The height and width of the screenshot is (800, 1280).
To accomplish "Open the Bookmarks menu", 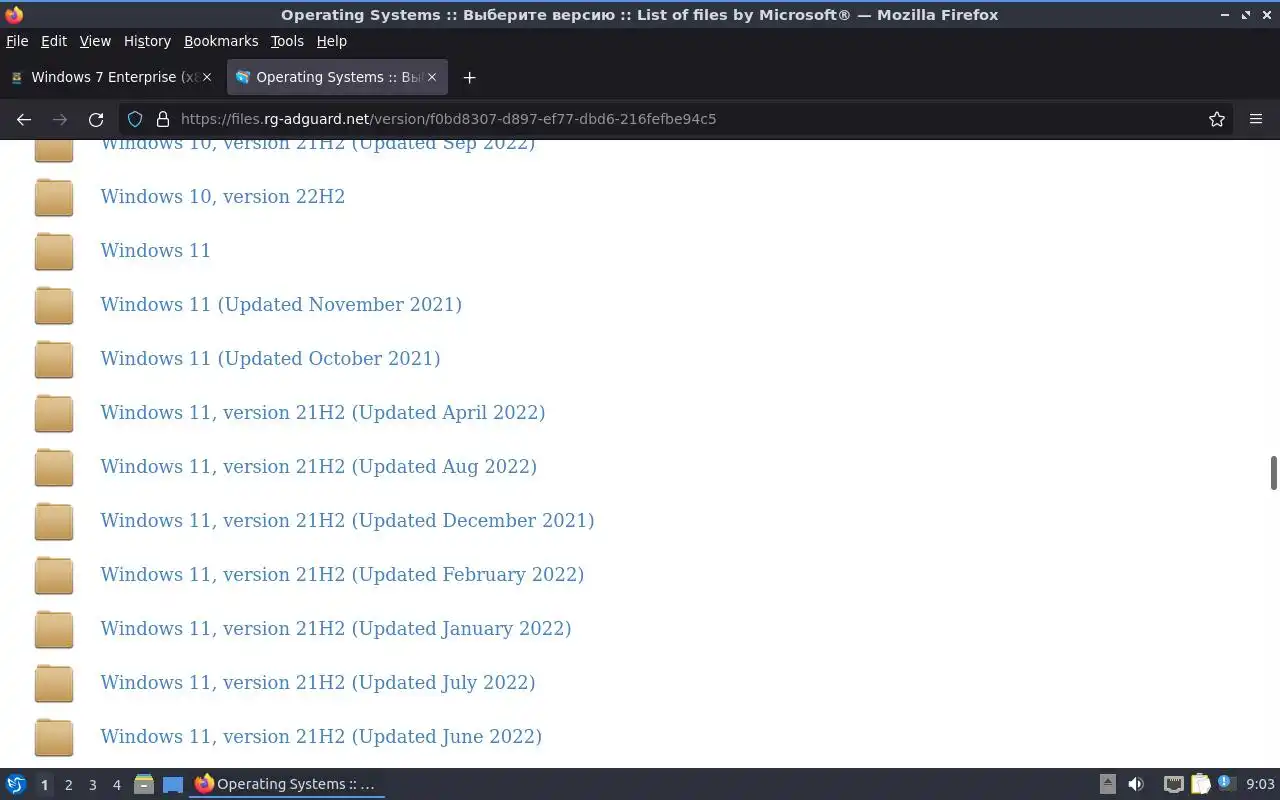I will coord(221,41).
